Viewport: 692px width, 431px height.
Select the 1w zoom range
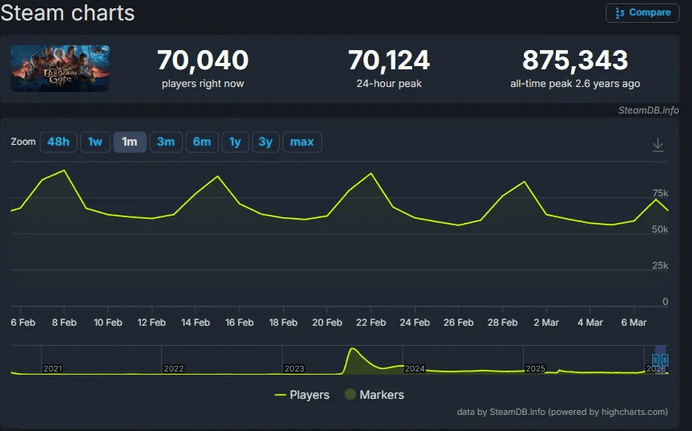(95, 142)
